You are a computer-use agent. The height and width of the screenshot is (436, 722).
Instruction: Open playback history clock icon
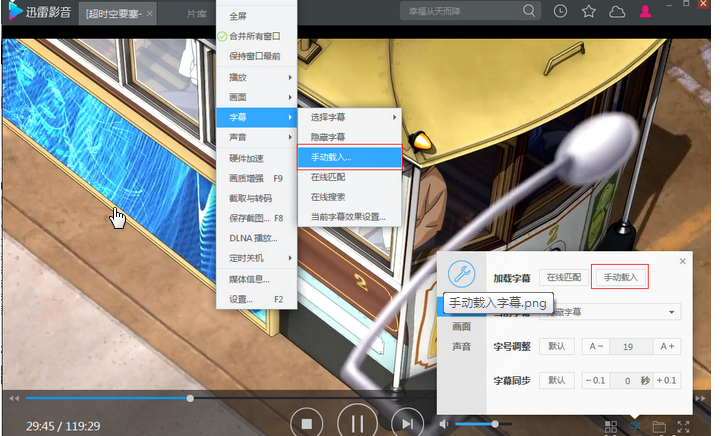[x=560, y=12]
